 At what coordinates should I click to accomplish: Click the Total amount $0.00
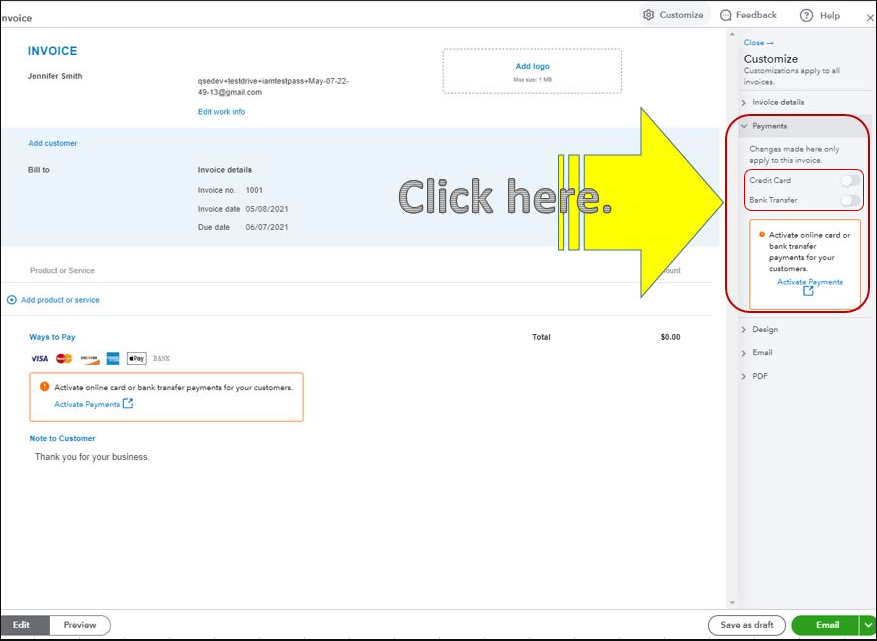(x=670, y=337)
